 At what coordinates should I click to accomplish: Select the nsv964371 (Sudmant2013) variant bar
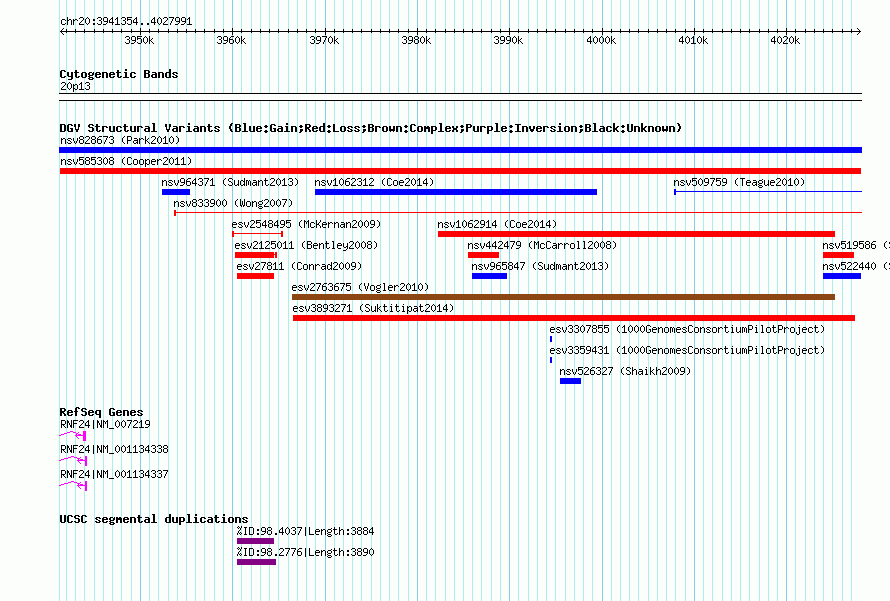176,192
